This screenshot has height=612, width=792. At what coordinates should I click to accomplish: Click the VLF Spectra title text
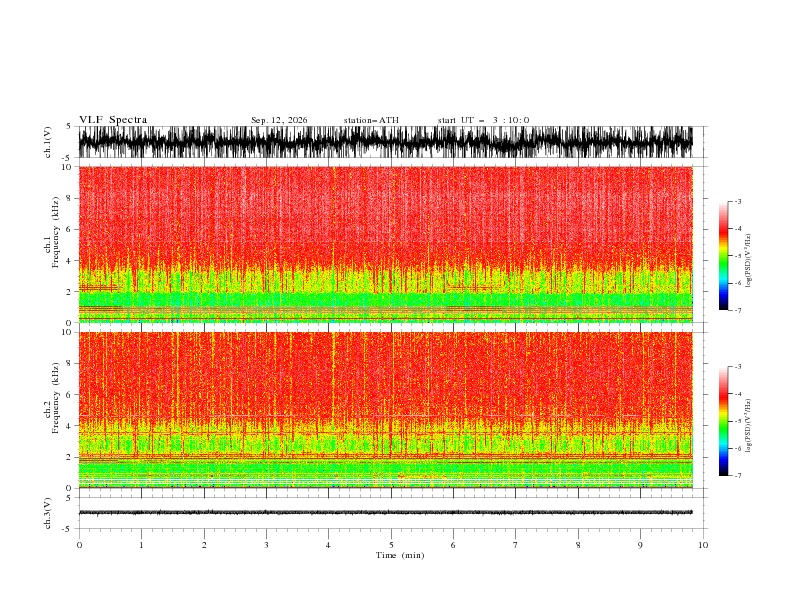coord(113,120)
